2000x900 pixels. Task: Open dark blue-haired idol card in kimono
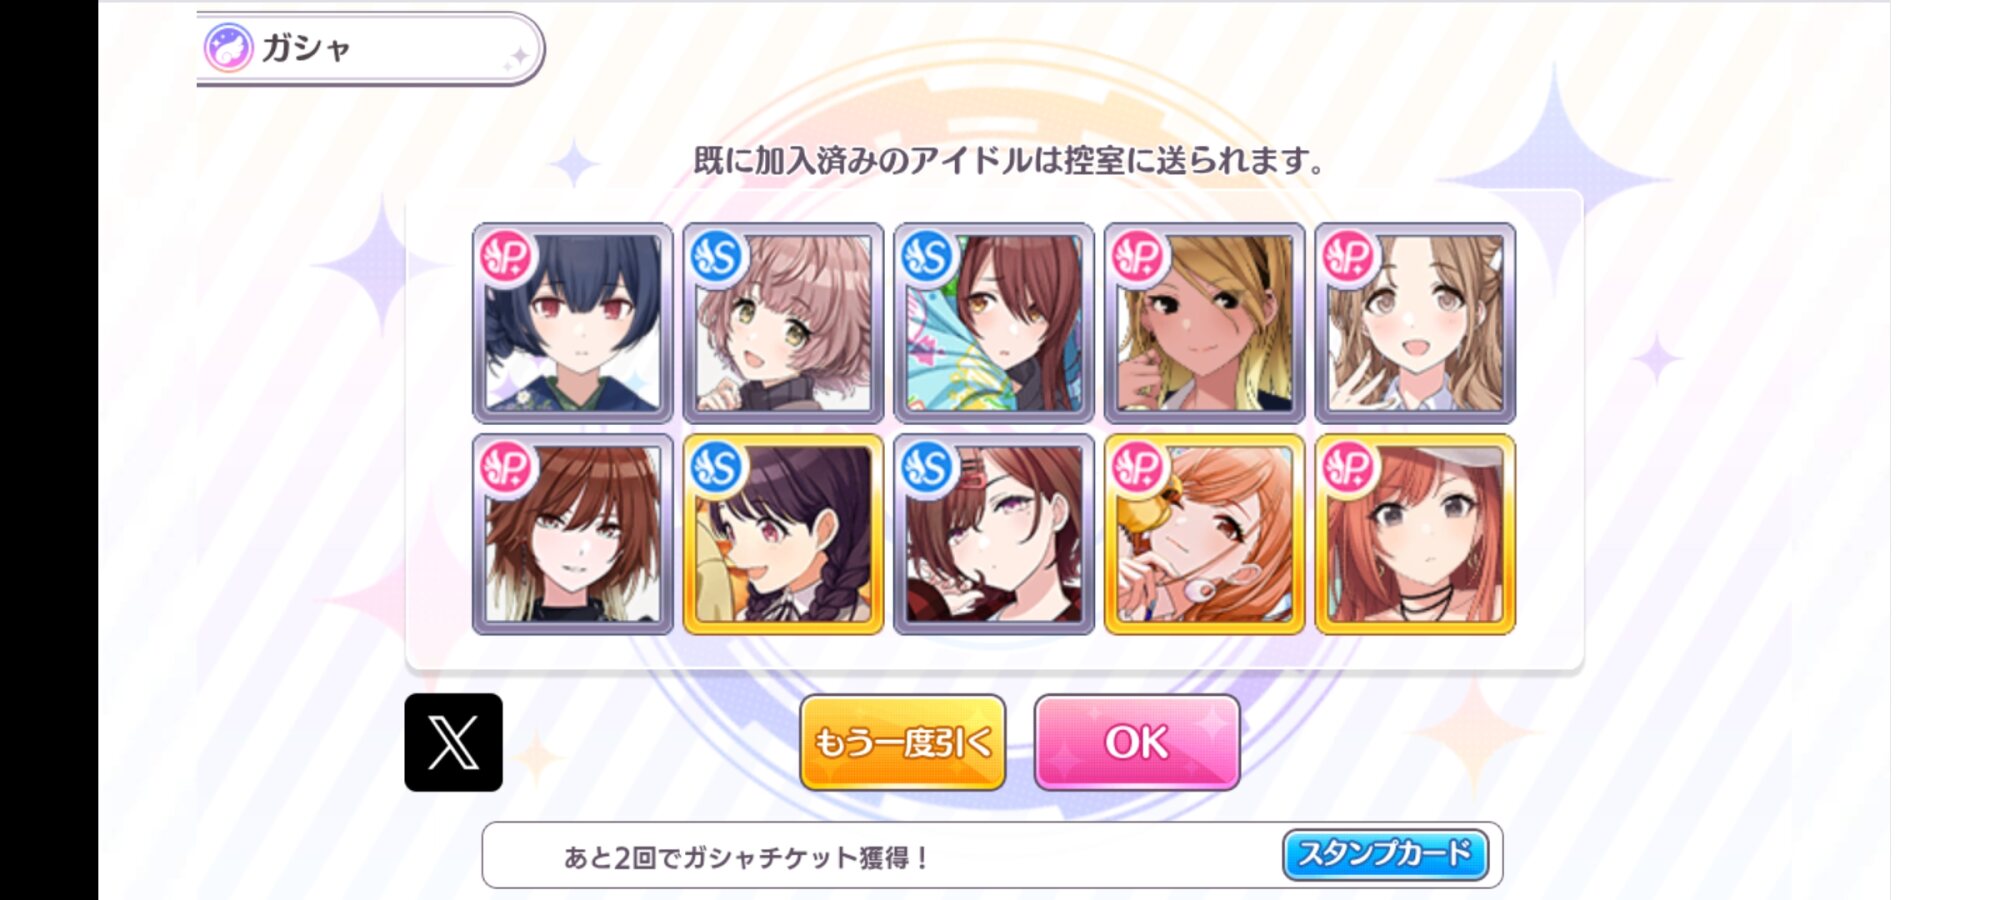(572, 323)
